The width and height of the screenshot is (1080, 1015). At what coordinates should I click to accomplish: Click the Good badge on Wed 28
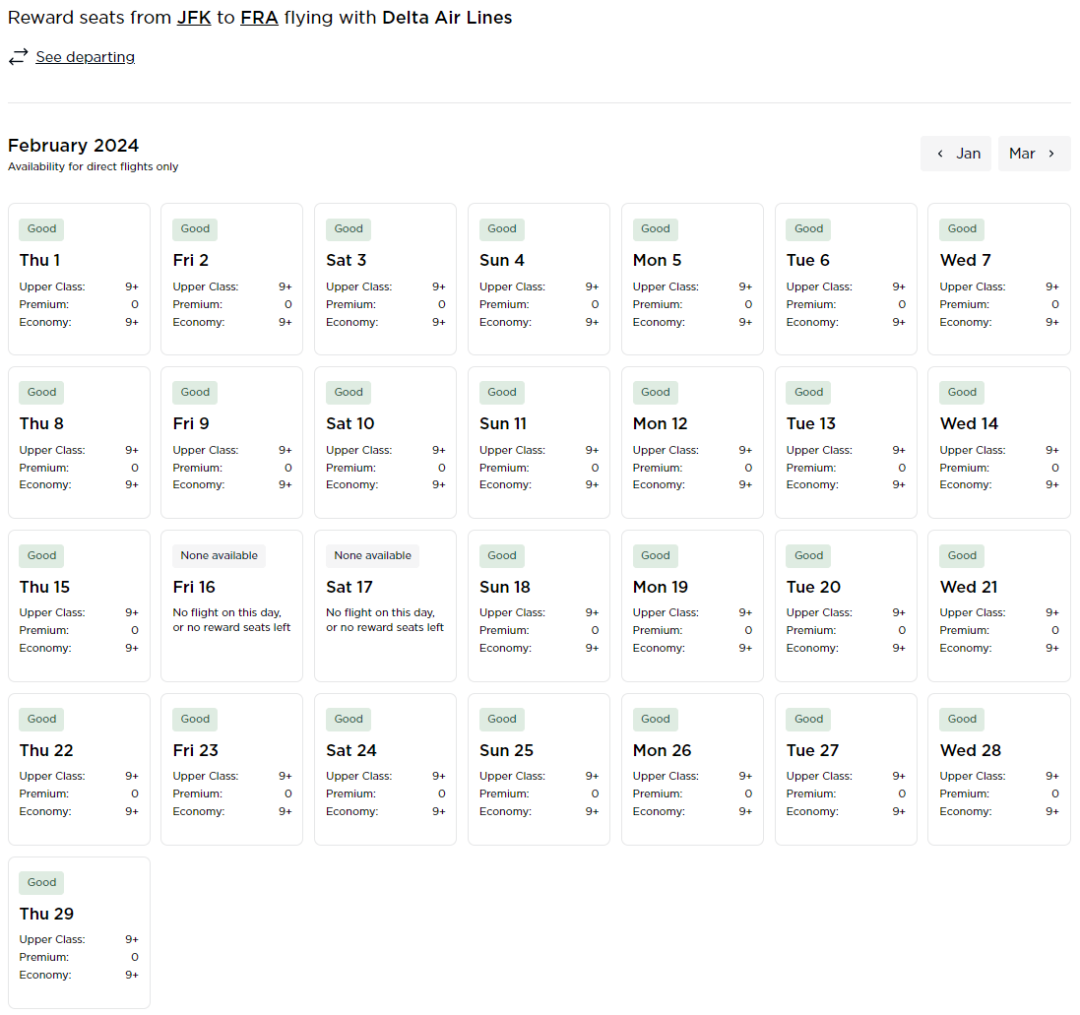click(962, 719)
